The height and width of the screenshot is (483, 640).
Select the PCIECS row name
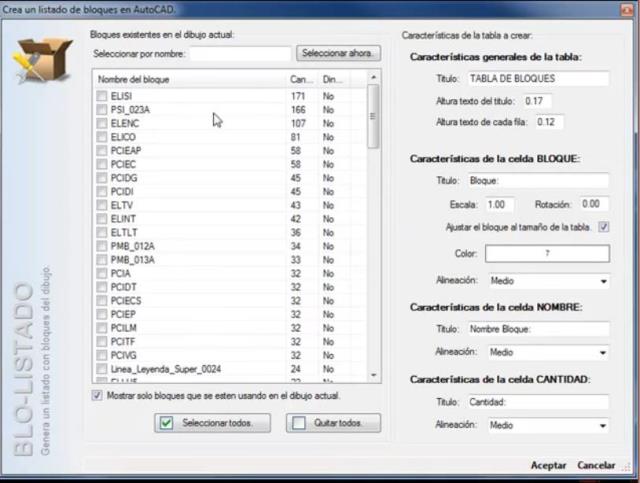[x=126, y=300]
